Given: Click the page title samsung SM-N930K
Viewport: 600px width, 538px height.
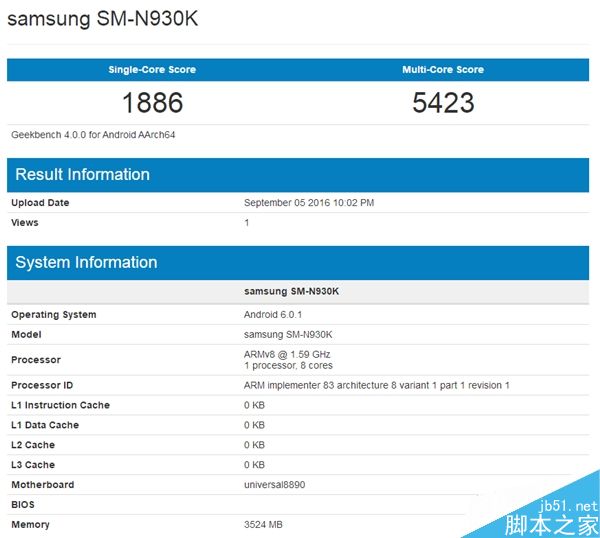Looking at the screenshot, I should coord(103,18).
